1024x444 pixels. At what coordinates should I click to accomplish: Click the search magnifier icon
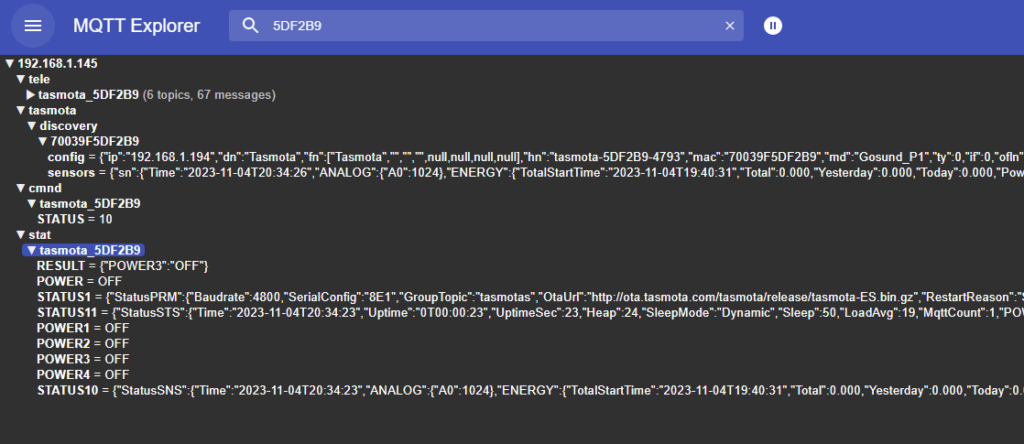[x=250, y=26]
